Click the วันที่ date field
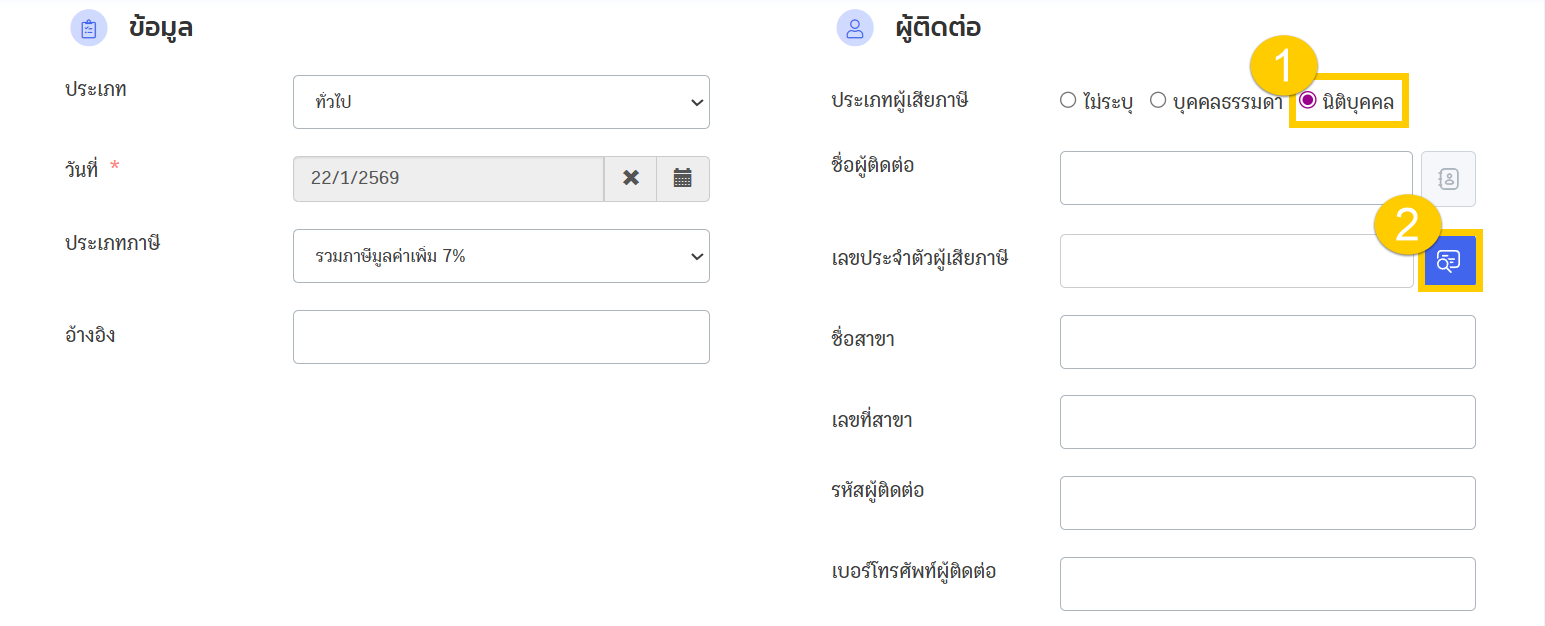This screenshot has height=626, width=1545. (x=448, y=179)
